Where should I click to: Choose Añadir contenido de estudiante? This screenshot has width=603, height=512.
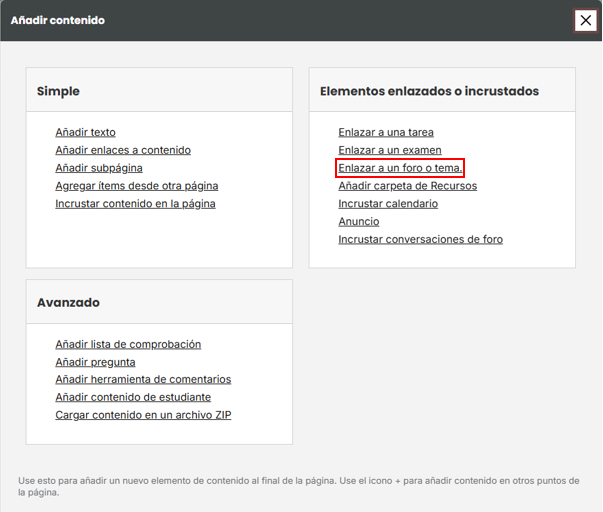tap(133, 397)
